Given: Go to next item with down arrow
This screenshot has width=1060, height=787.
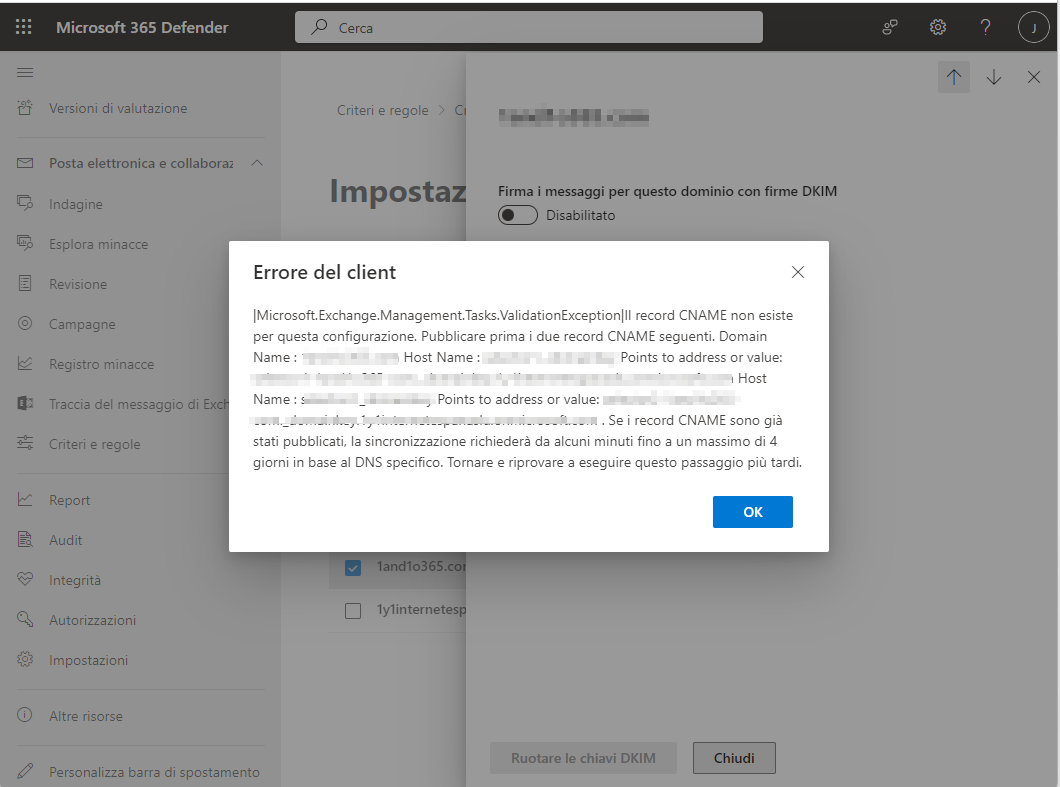Looking at the screenshot, I should pos(994,77).
